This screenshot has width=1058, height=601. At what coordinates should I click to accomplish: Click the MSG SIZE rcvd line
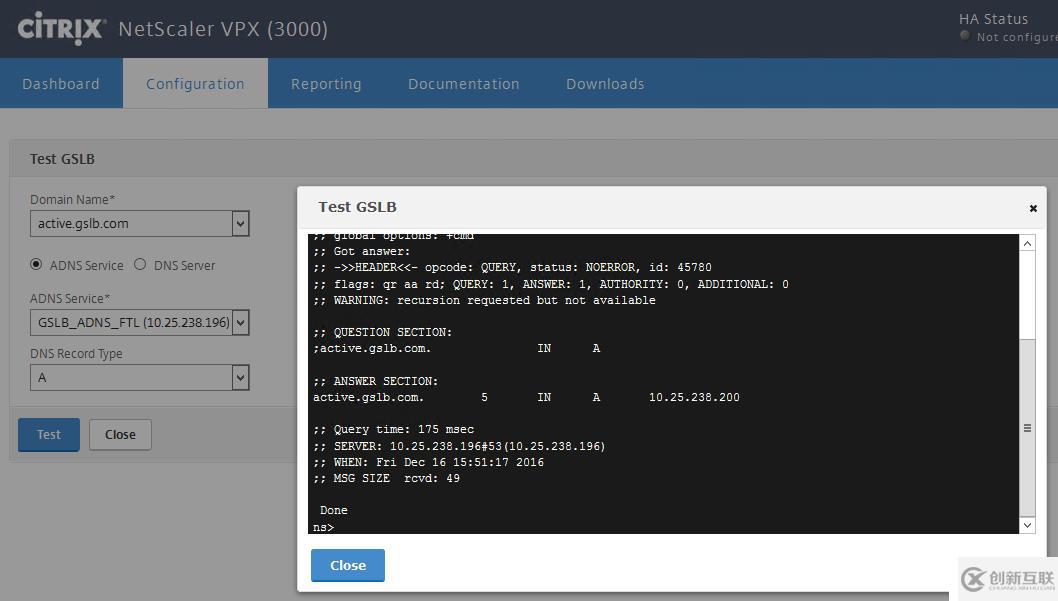pyautogui.click(x=386, y=478)
